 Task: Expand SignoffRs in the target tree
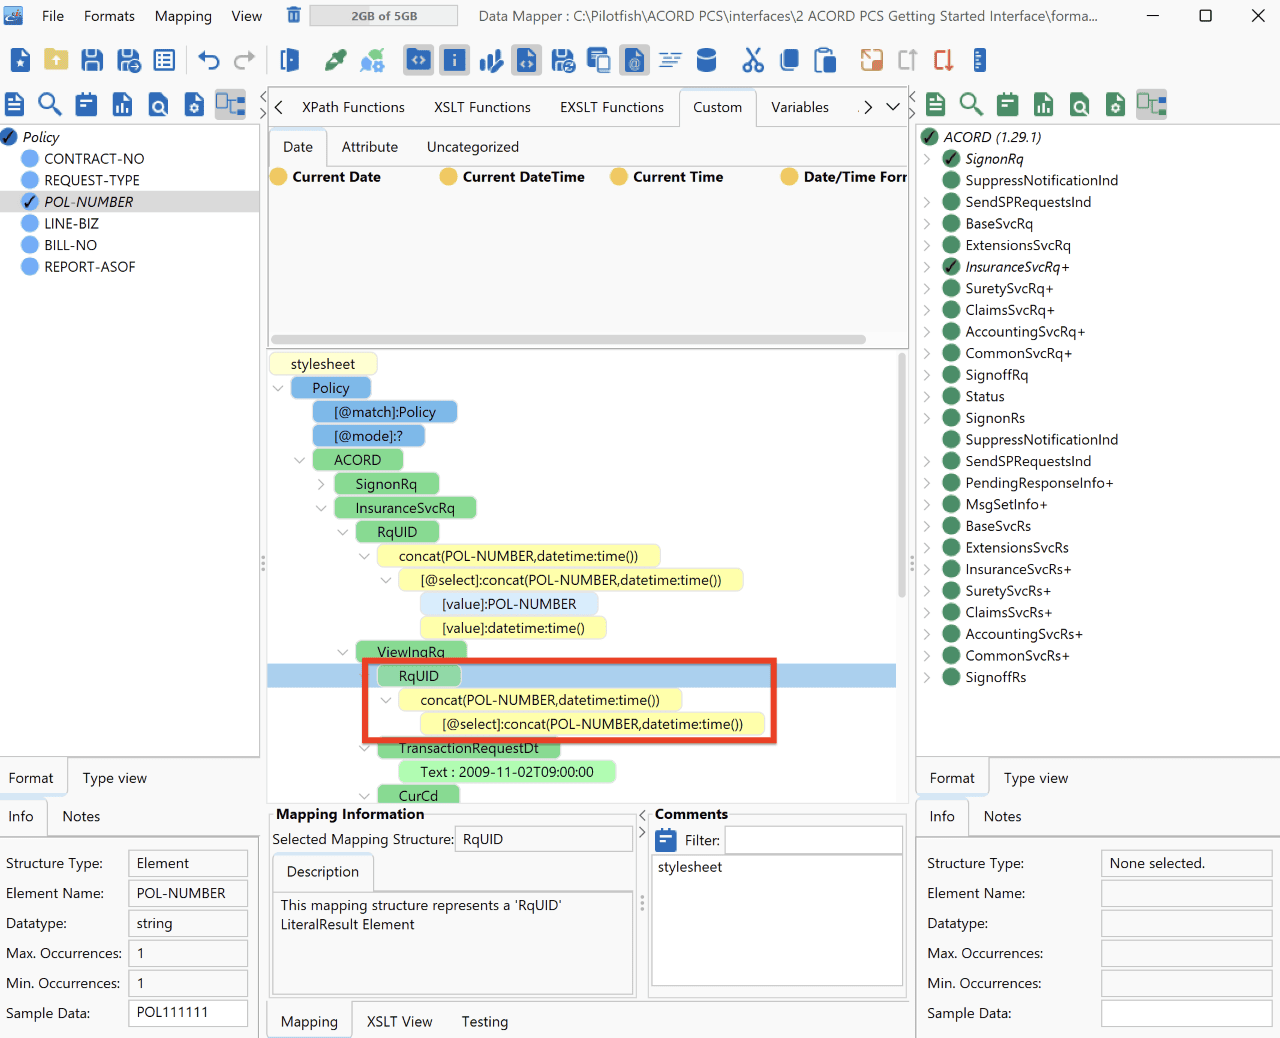pos(927,677)
